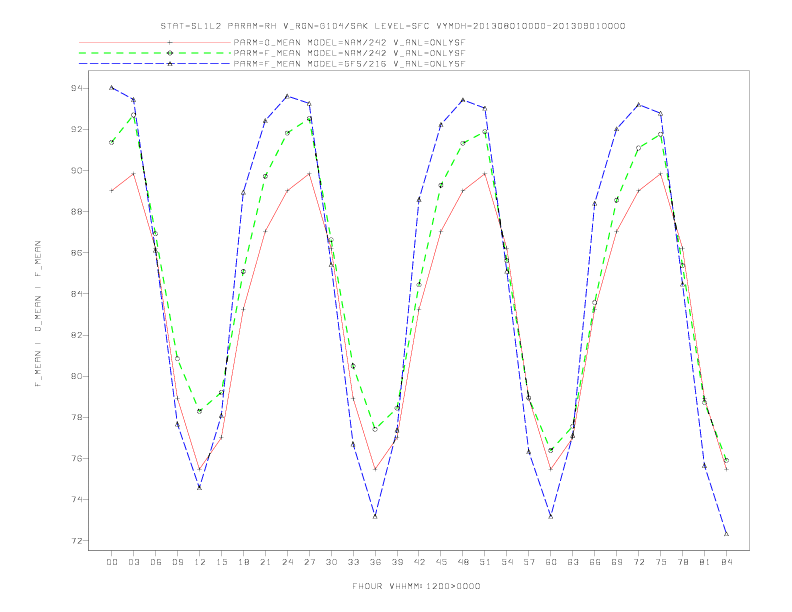The width and height of the screenshot is (792, 612).
Task: Click the chart title starting STAT=SL1L2 PARAM=RH
Action: [x=392, y=26]
